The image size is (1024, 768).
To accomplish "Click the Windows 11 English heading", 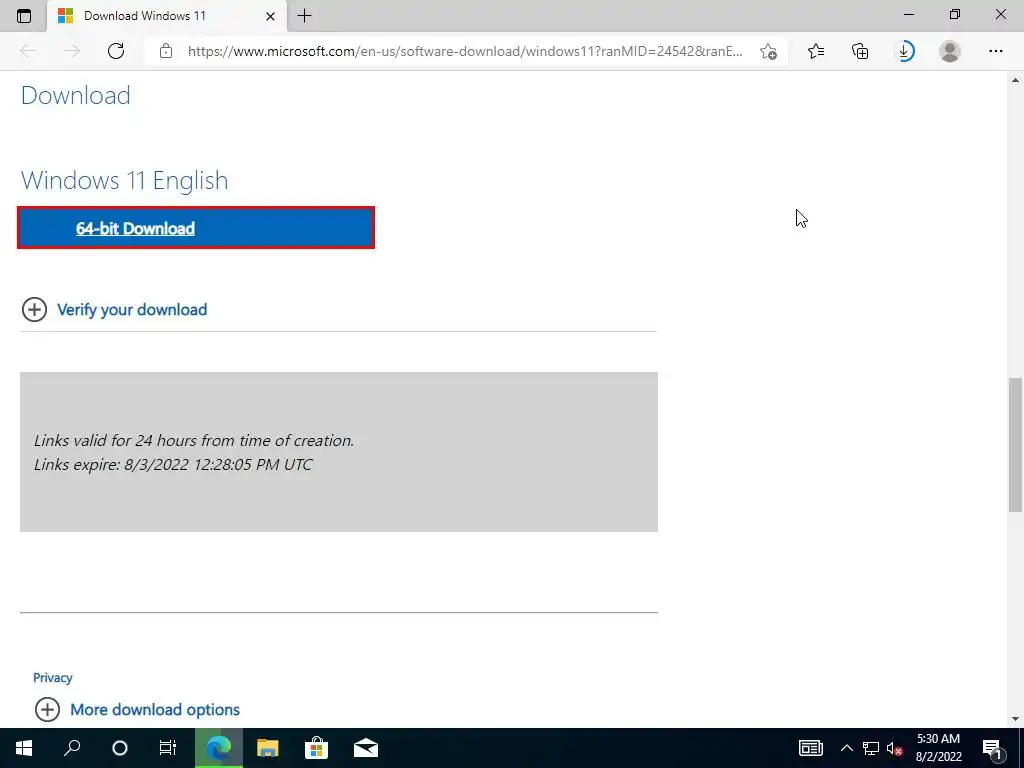I will pyautogui.click(x=125, y=180).
